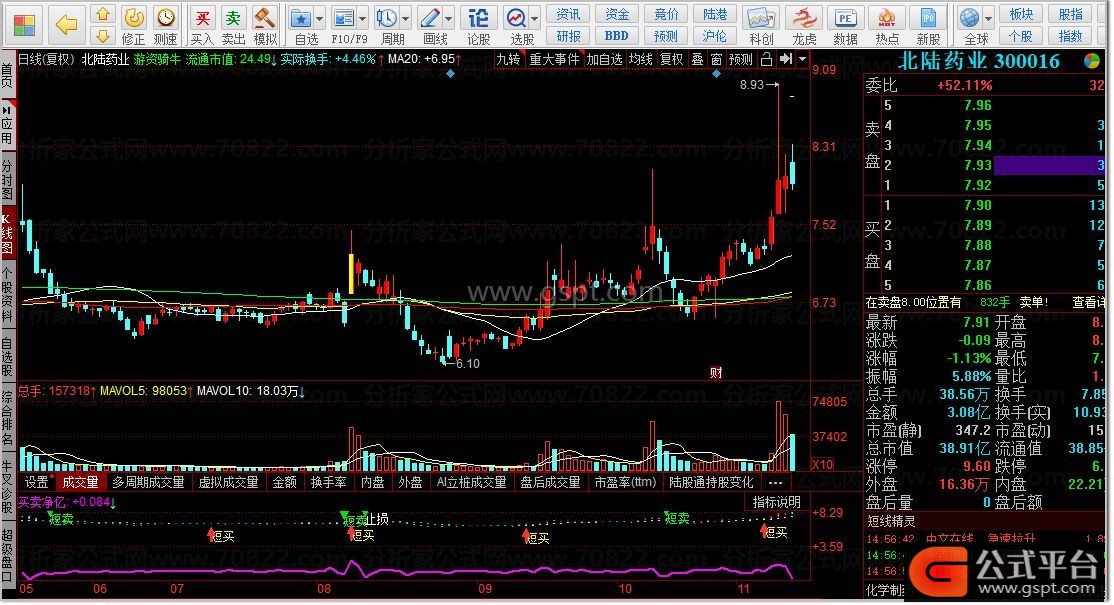Screen dimensions: 1114x605
Task: Open the 论股 stock discussion icon
Action: [x=478, y=18]
